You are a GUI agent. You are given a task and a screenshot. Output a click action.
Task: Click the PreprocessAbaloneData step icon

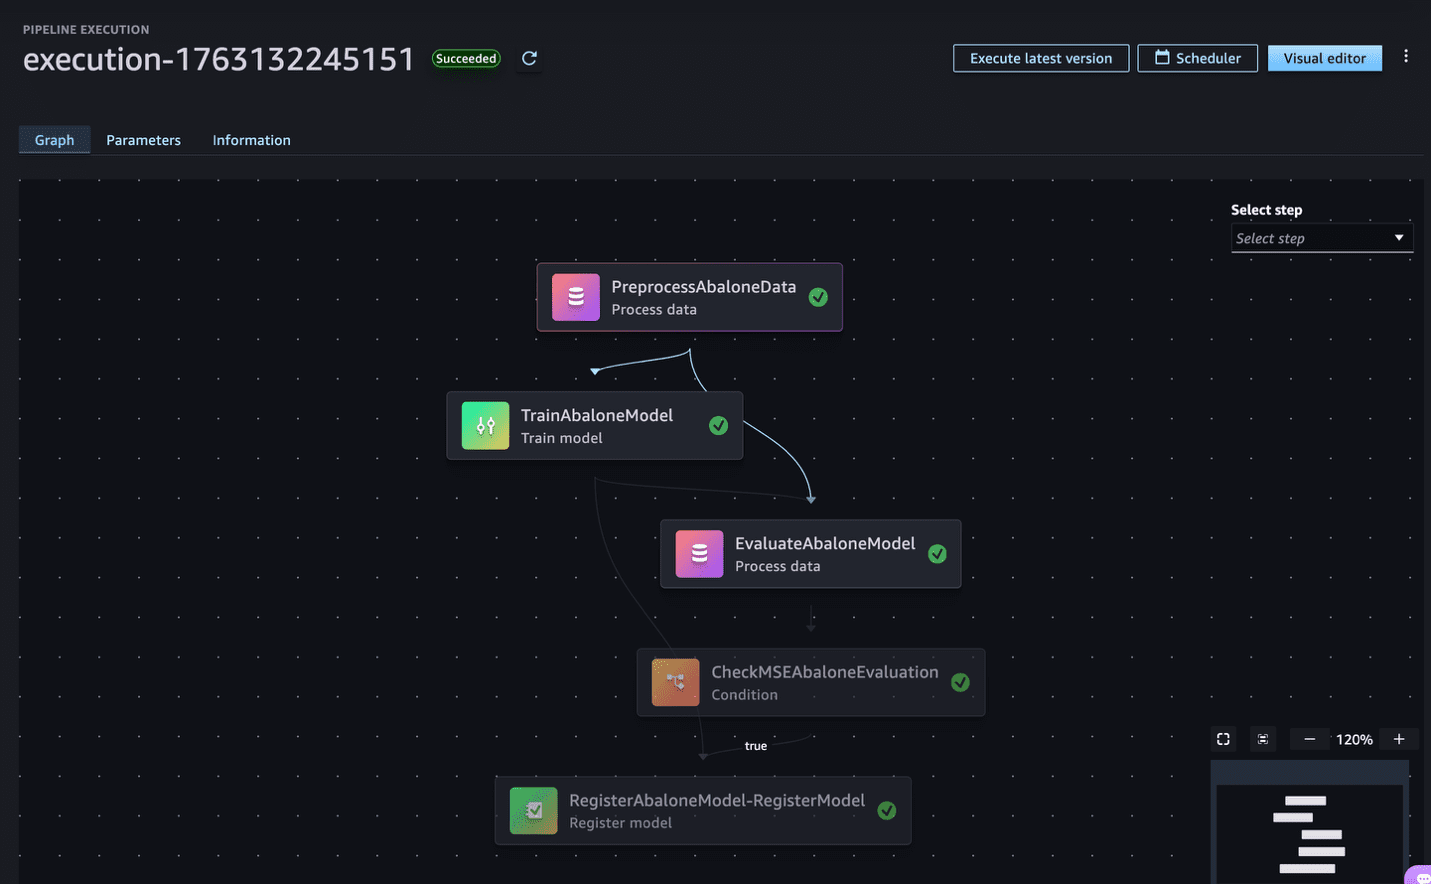coord(576,297)
